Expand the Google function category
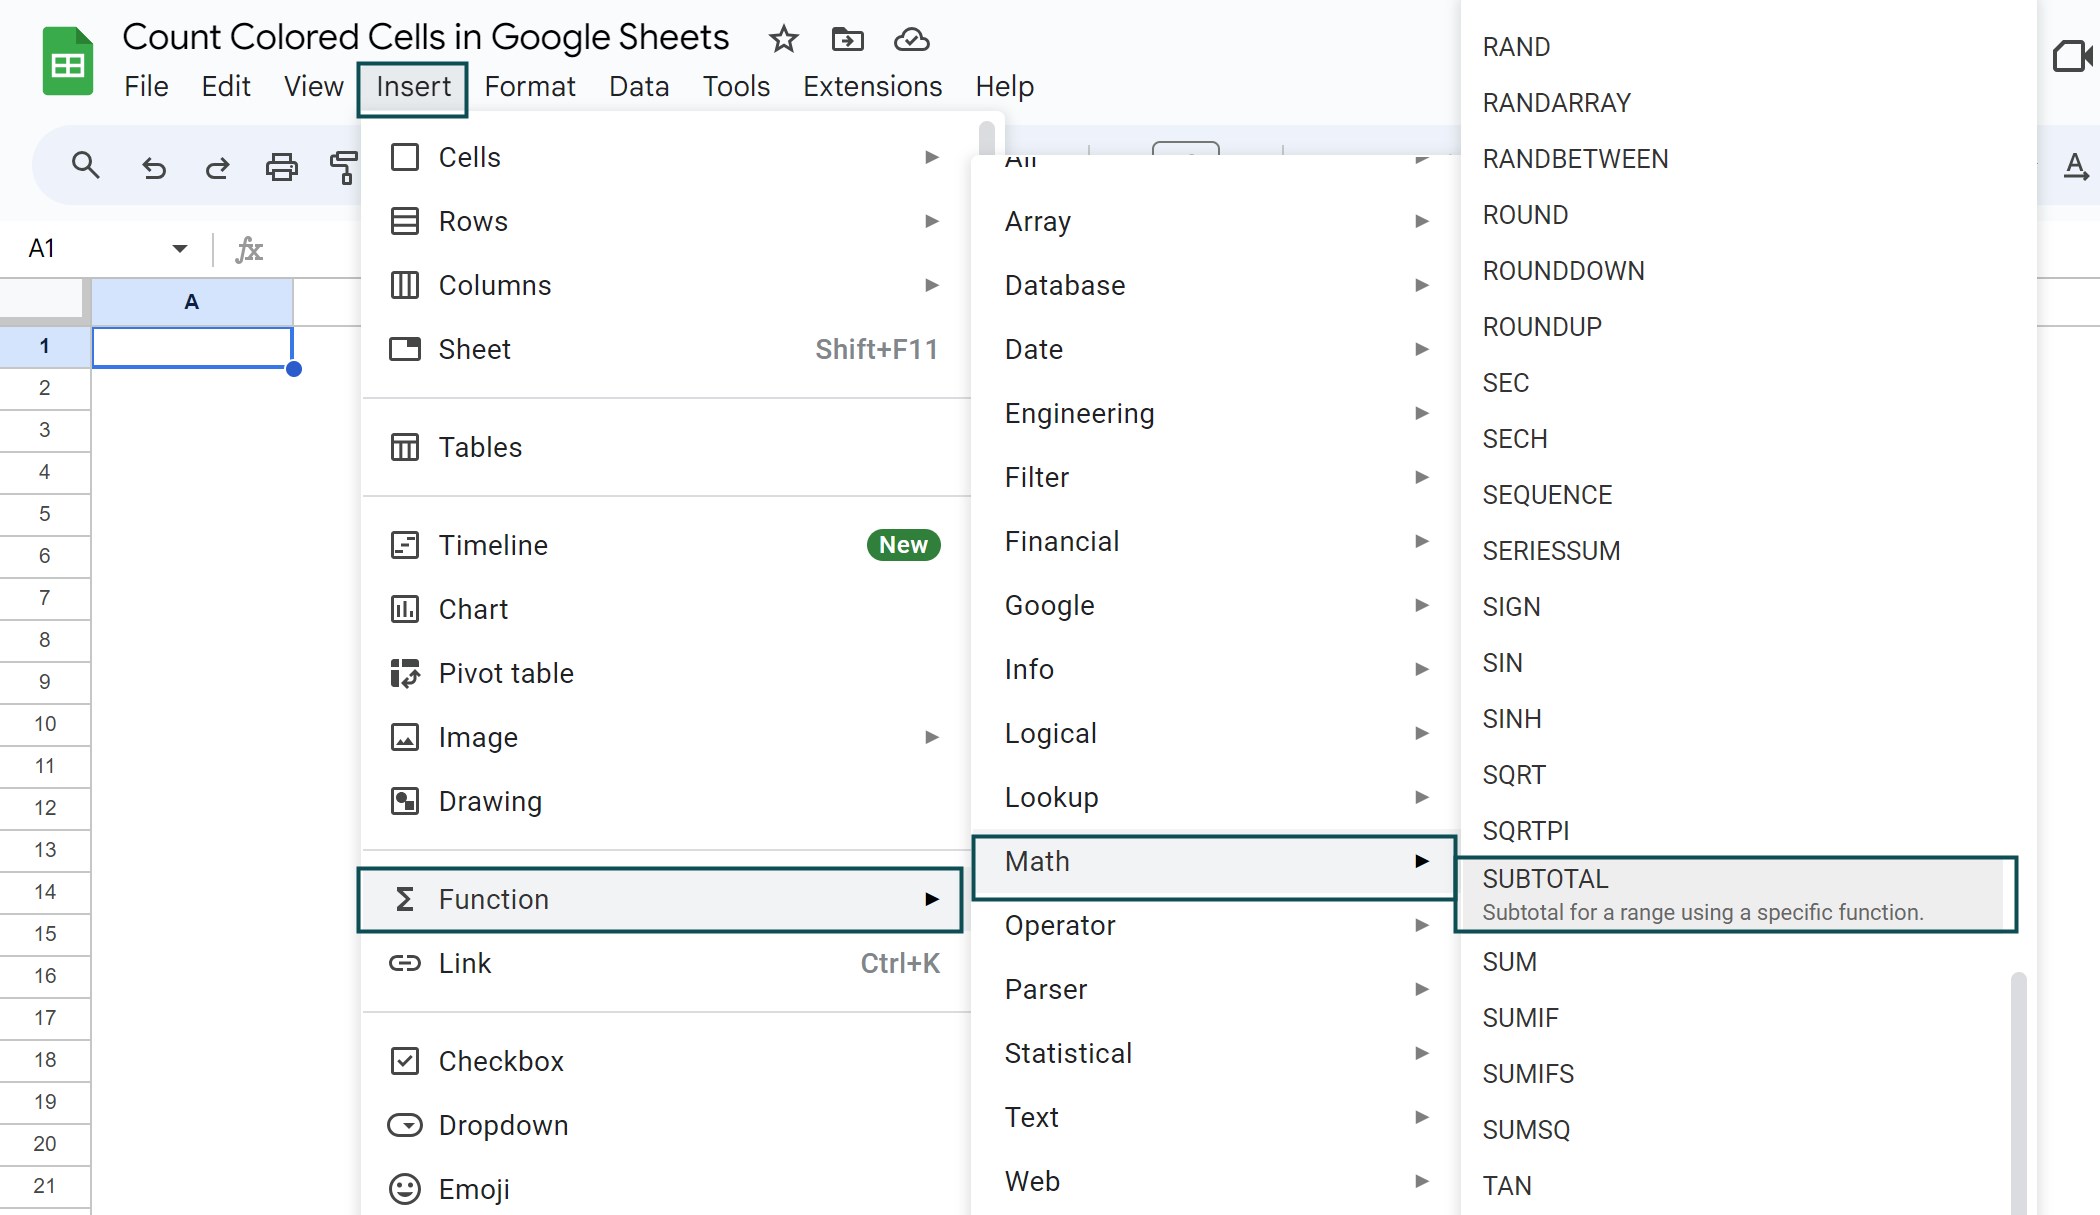The width and height of the screenshot is (2100, 1215). pos(1215,605)
